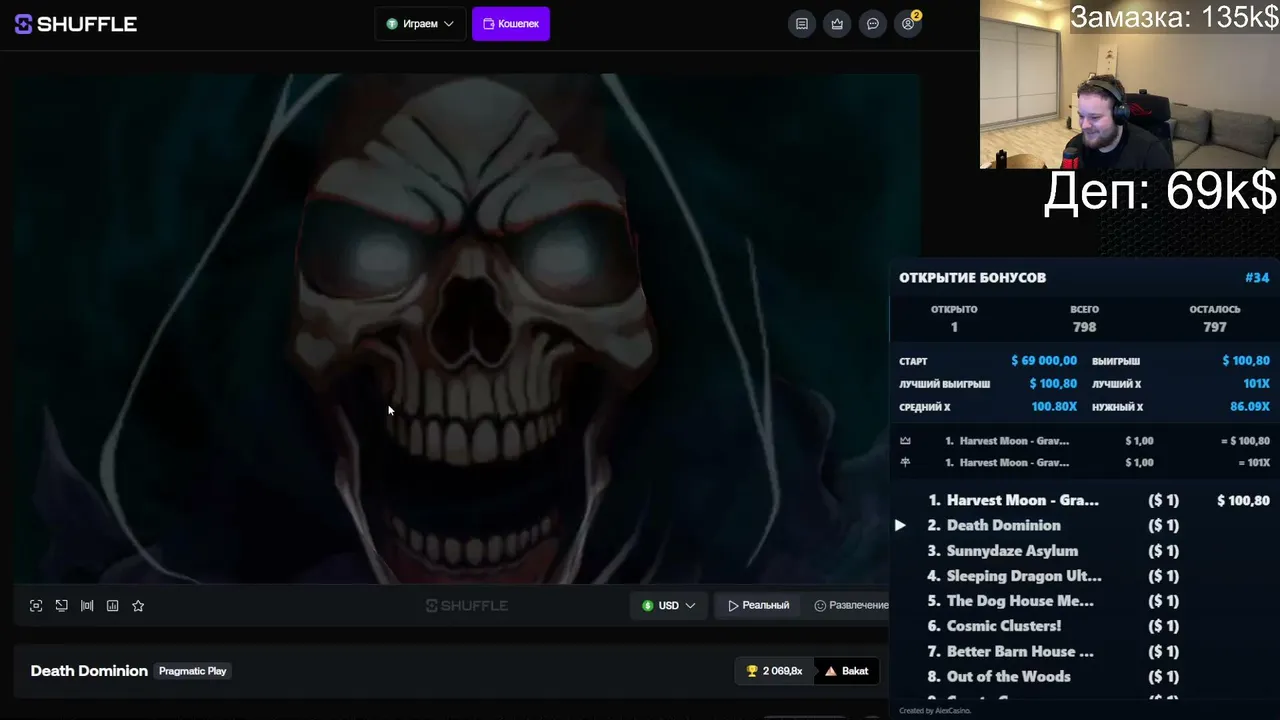Image resolution: width=1280 pixels, height=720 pixels.
Task: Select Sleeping Dragon Ult... in the bonus list
Action: 1084,576
